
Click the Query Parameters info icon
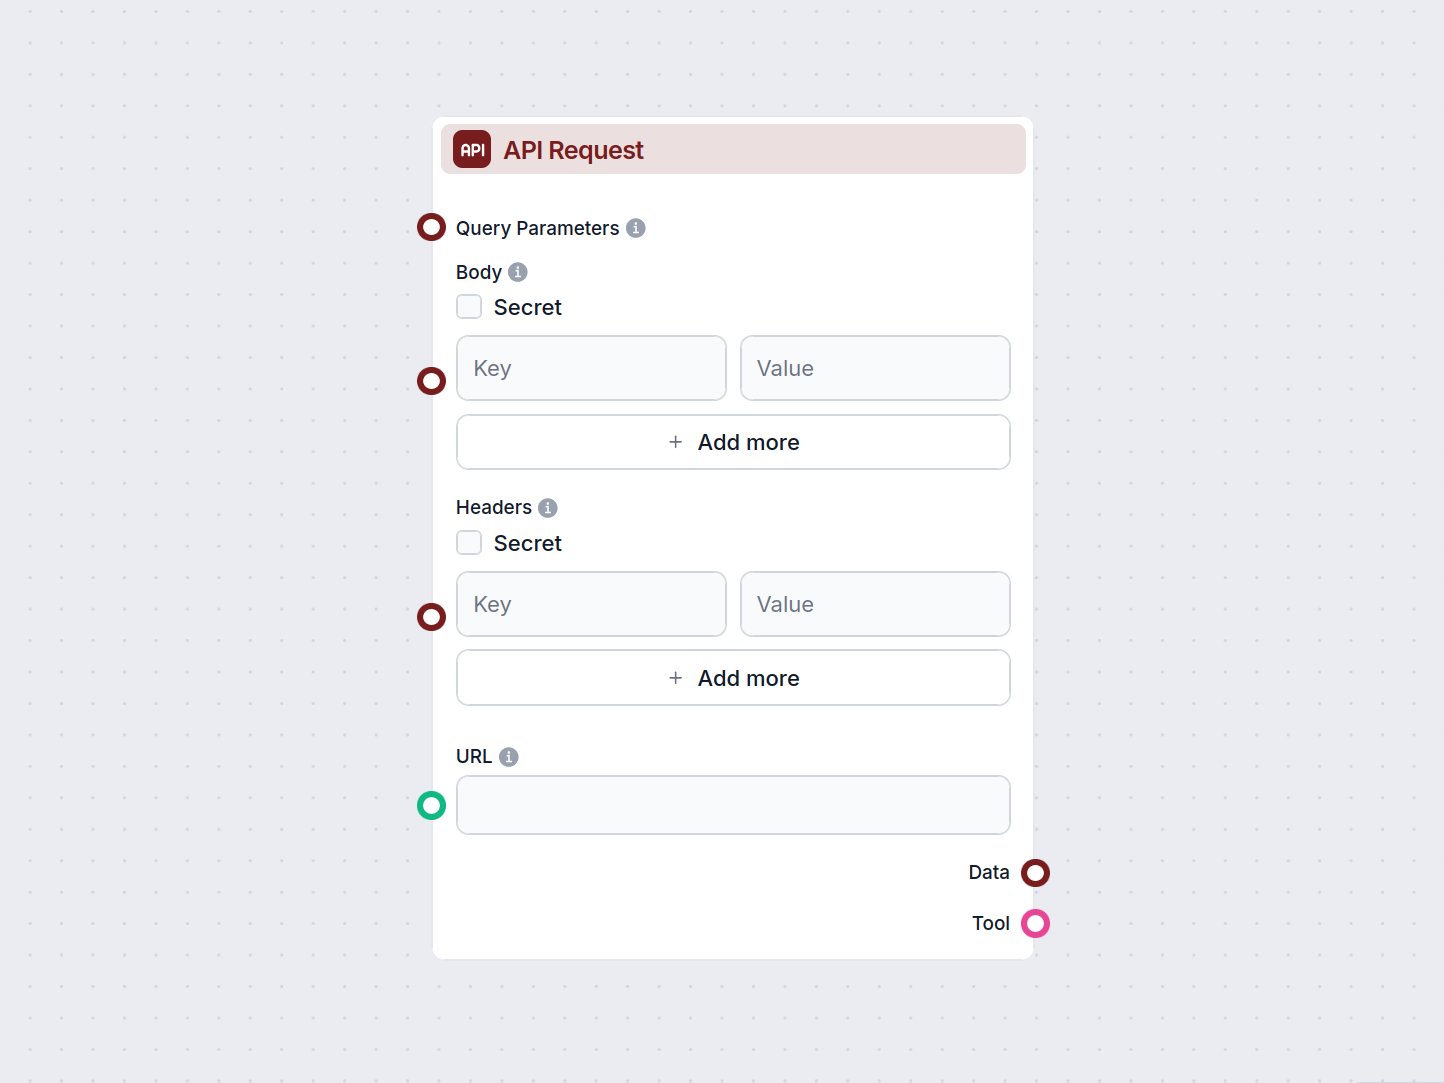[x=634, y=228]
